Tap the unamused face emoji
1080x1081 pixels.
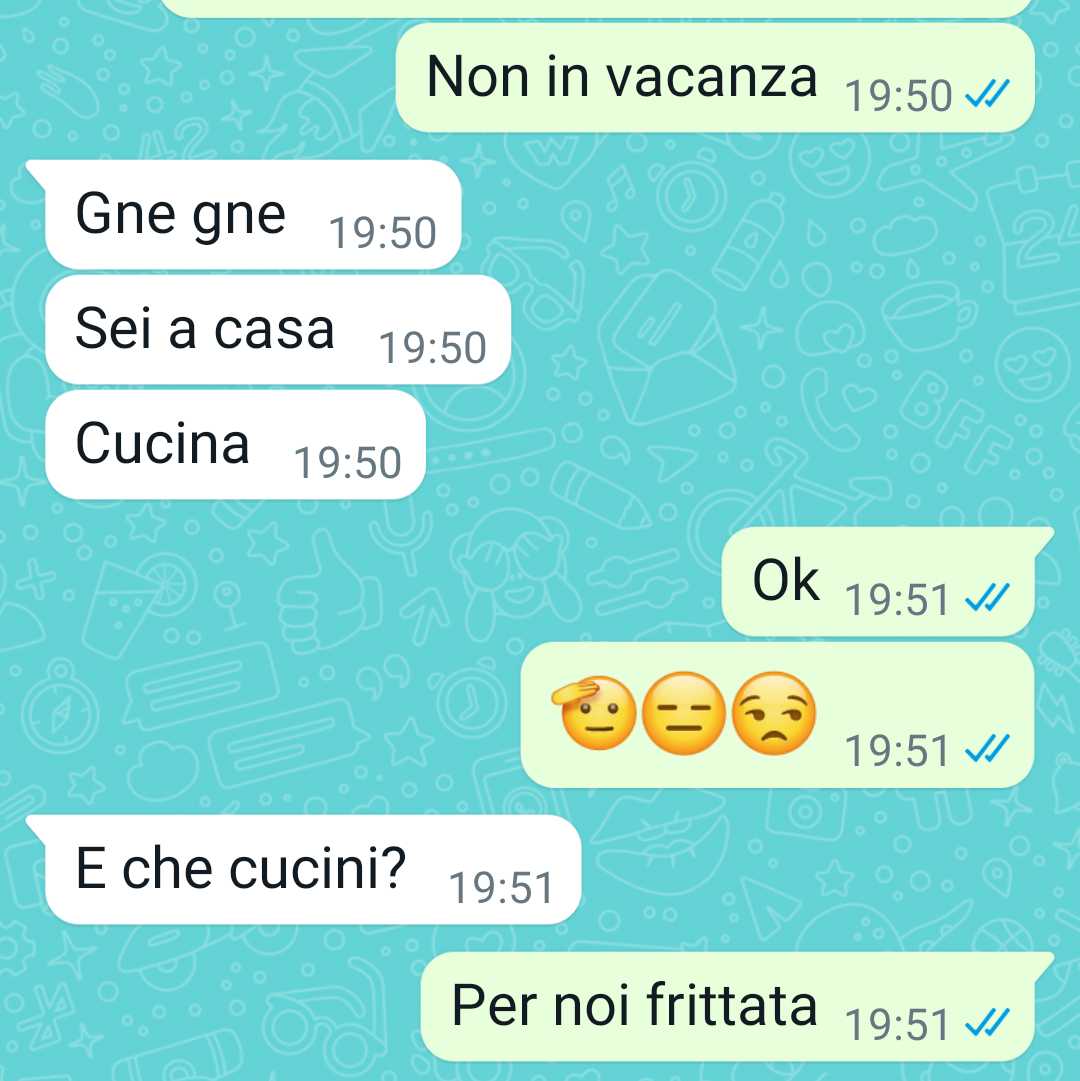[773, 714]
